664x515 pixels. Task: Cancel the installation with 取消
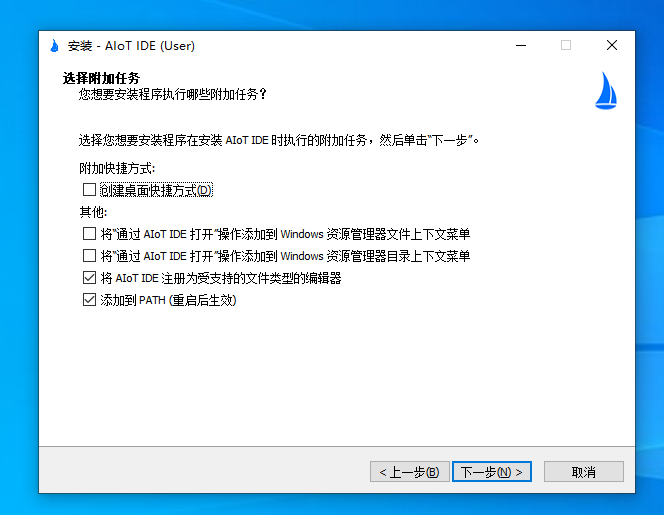(x=584, y=471)
